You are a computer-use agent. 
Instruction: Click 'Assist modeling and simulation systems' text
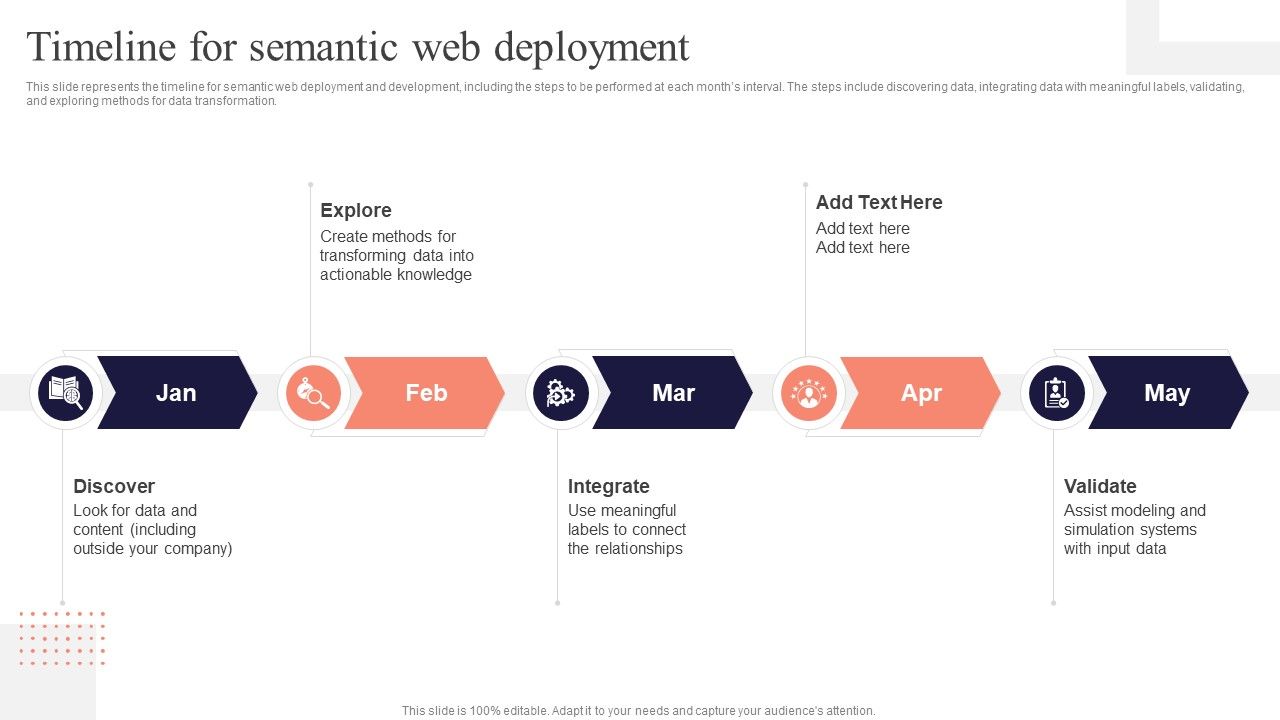[1135, 530]
